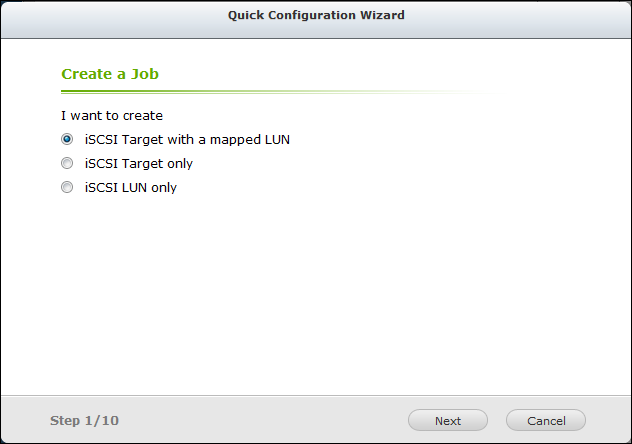632x444 pixels.
Task: Click the 'iSCSI Target with a mapped LUN' label text
Action: coord(187,140)
